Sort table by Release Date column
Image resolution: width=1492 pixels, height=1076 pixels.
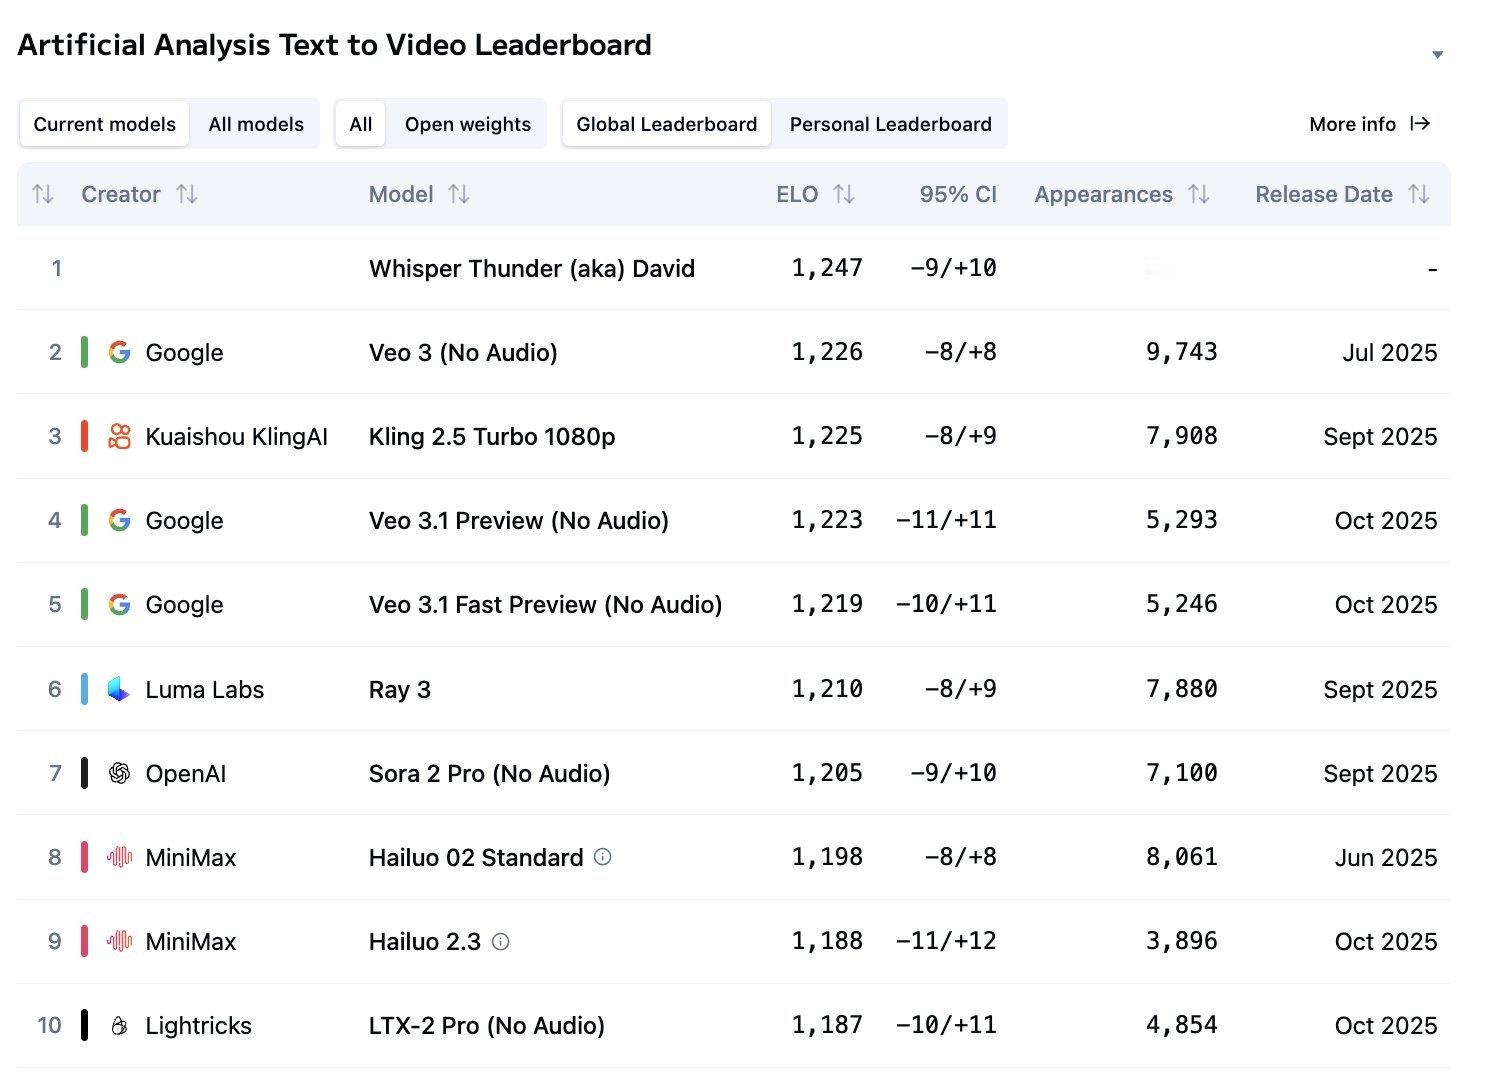[1418, 194]
